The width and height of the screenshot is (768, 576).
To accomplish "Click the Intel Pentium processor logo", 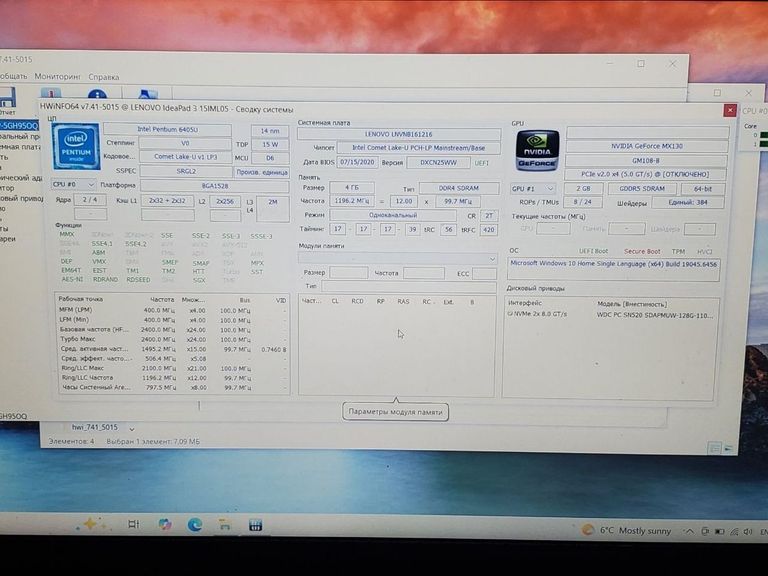I will tap(76, 146).
